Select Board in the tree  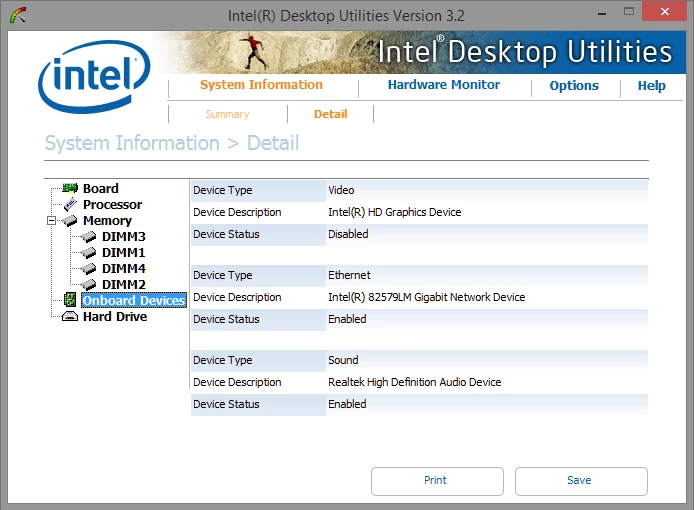(x=101, y=189)
